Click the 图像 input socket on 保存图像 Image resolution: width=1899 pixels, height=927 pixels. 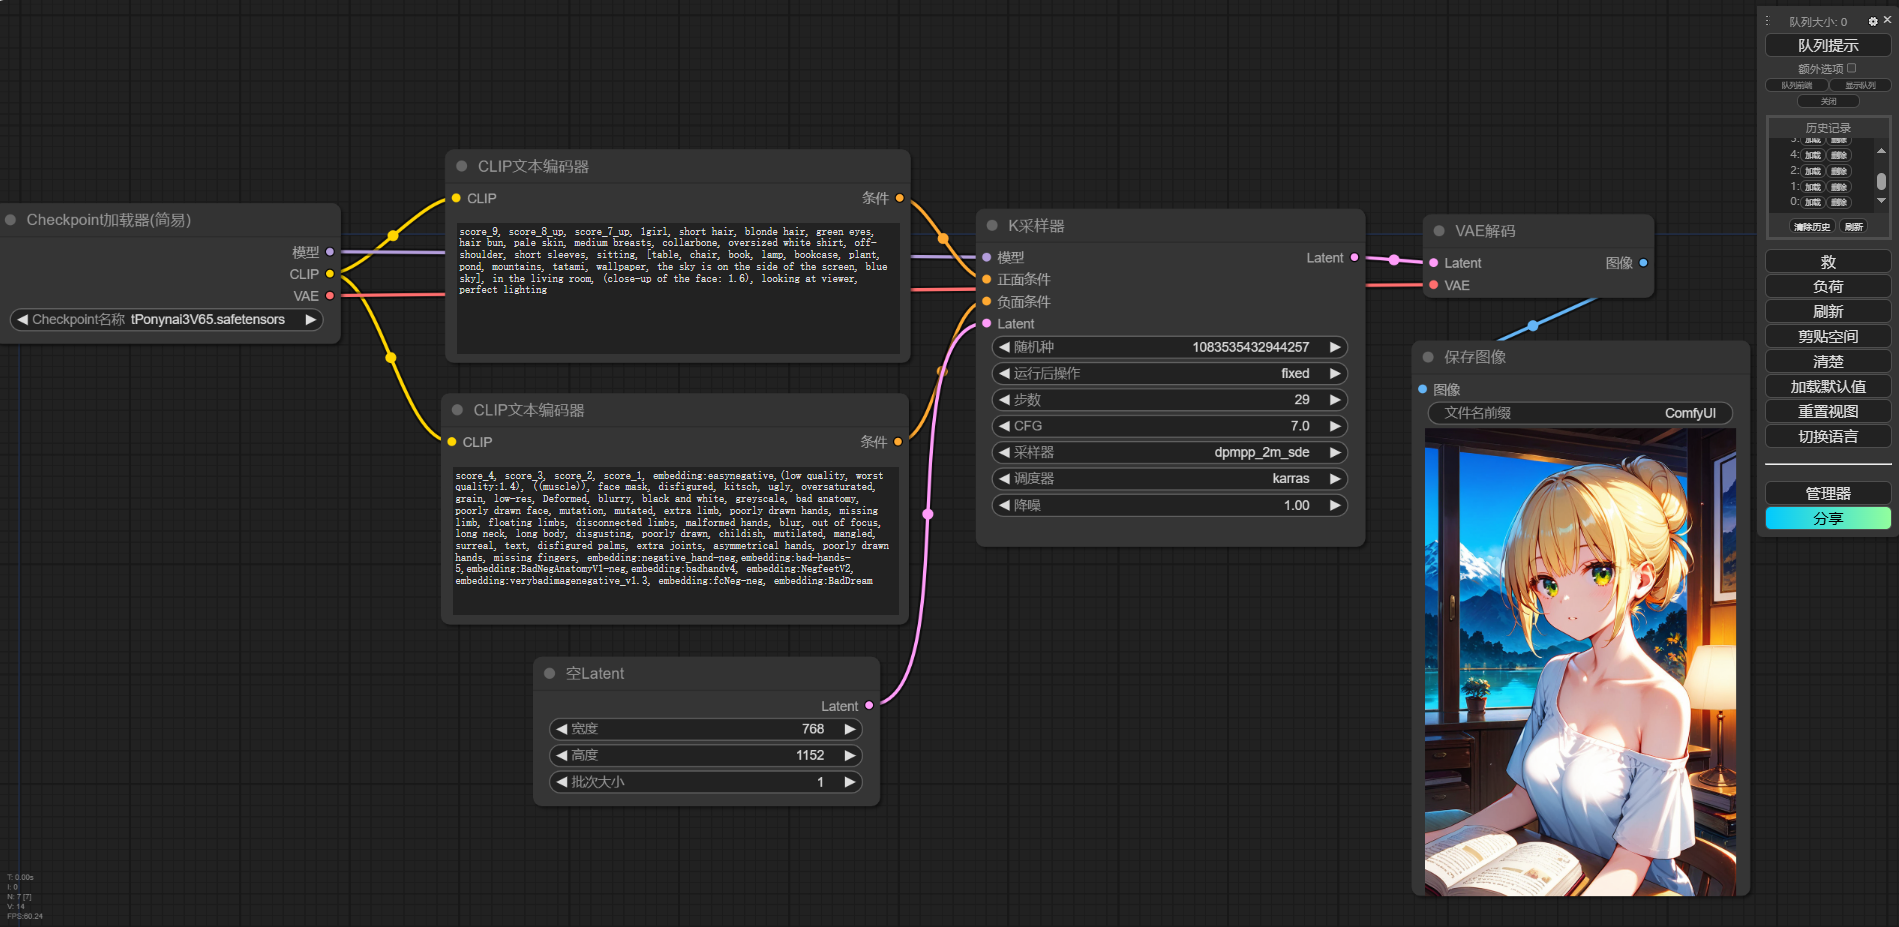click(1423, 389)
